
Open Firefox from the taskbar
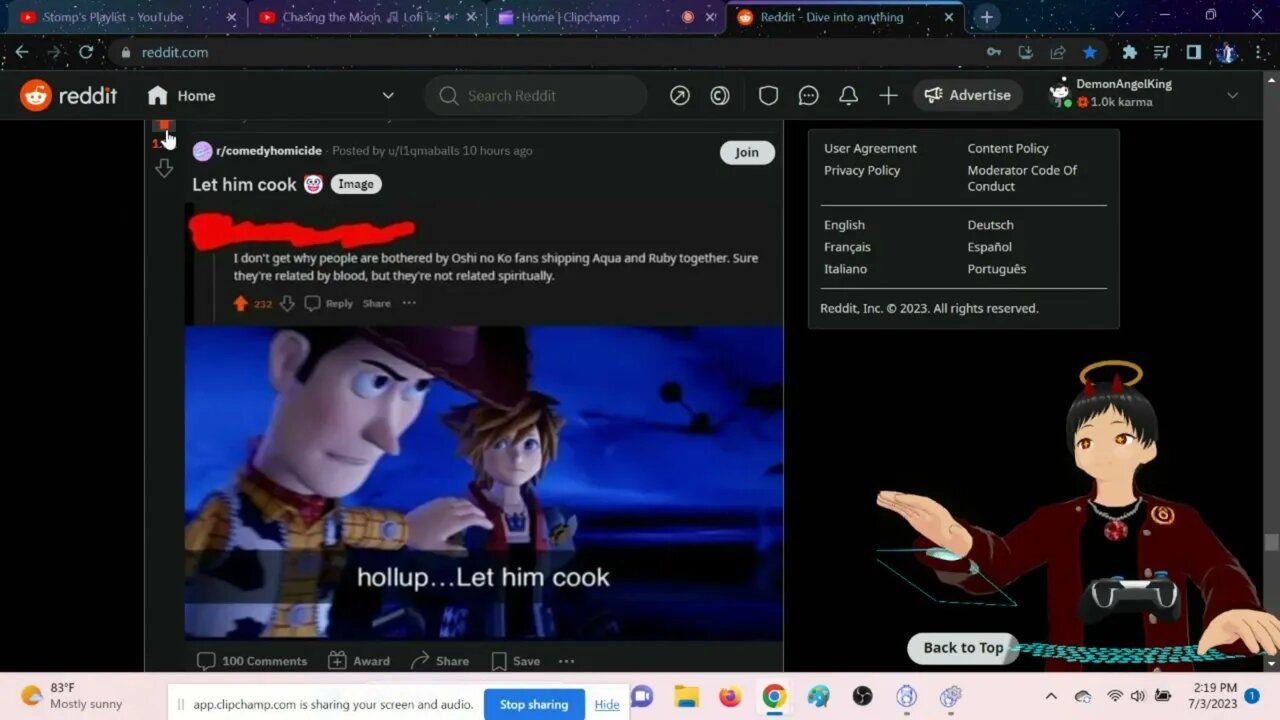pos(730,696)
